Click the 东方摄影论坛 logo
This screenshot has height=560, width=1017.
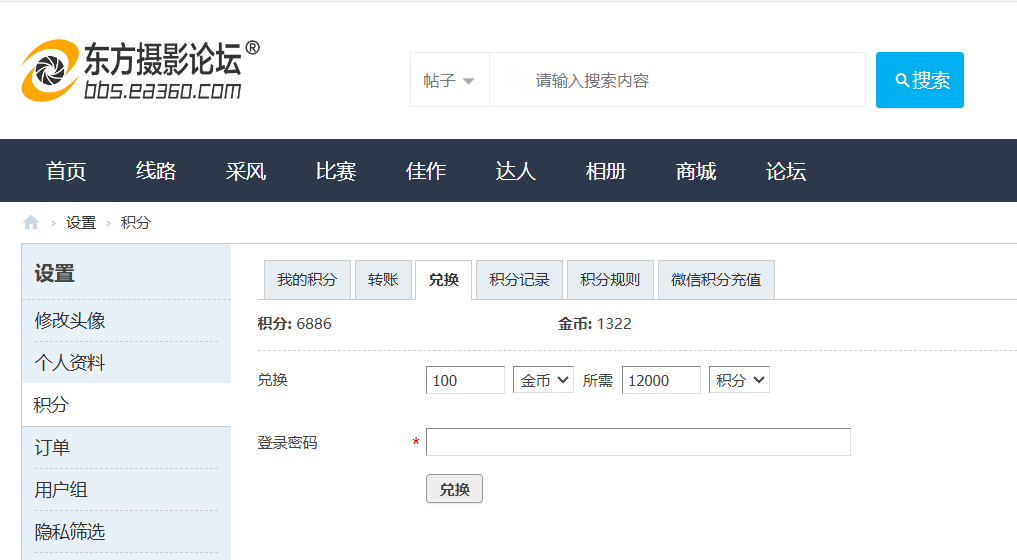coord(140,71)
